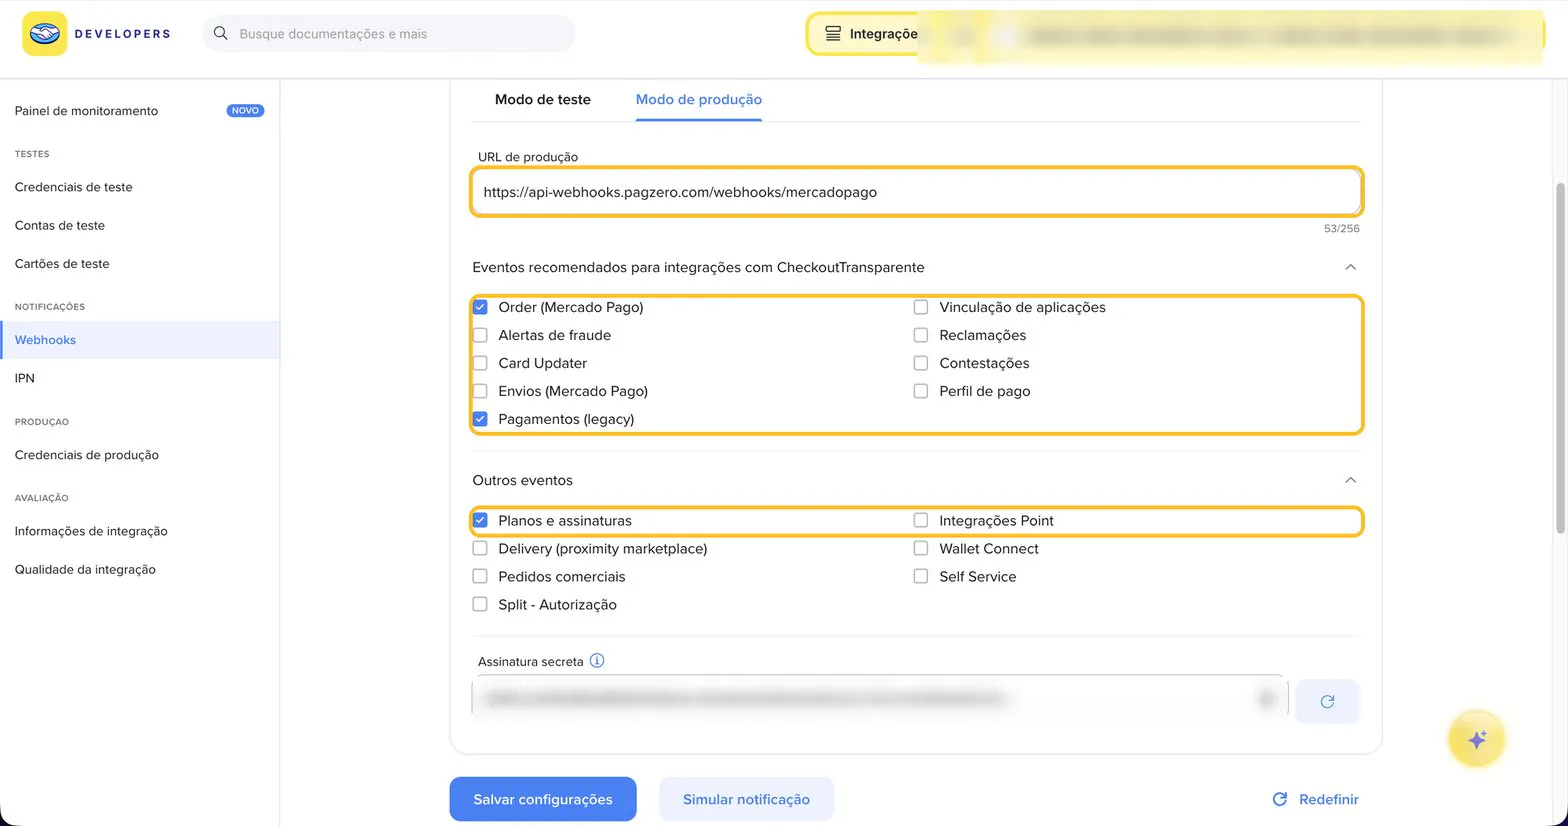Click the URL de produção input field
This screenshot has width=1568, height=826.
(916, 192)
